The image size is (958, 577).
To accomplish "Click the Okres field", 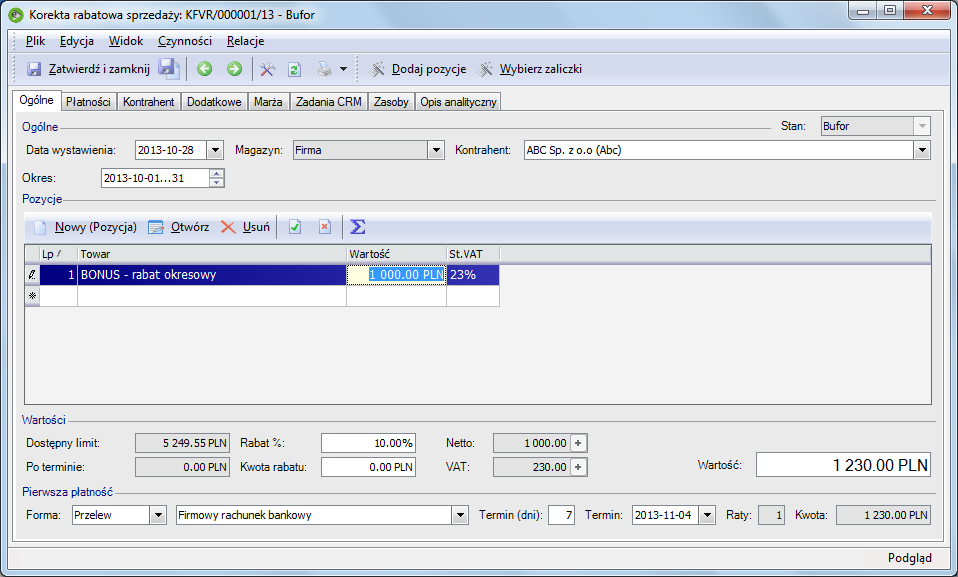I will tap(155, 178).
